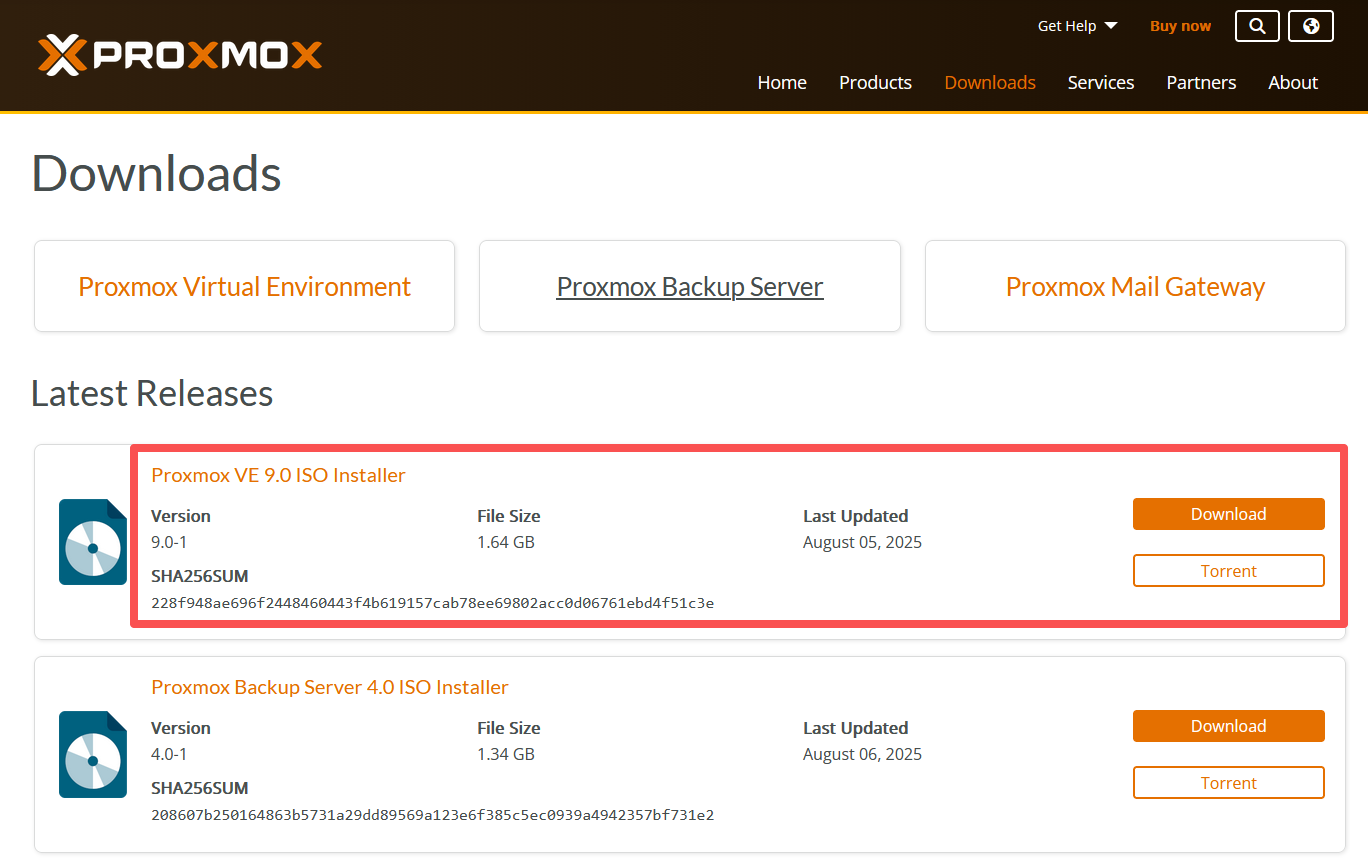Navigate to the Partners page

1201,83
